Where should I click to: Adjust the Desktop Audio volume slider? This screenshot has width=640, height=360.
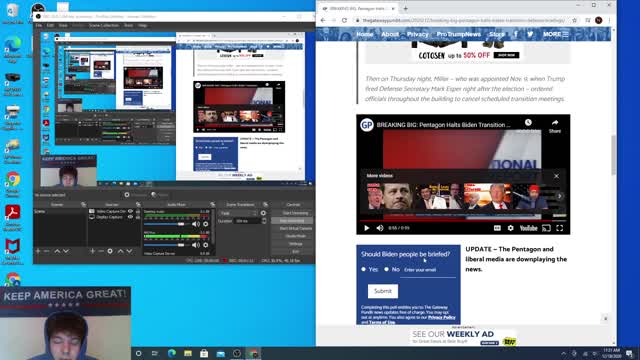click(164, 224)
